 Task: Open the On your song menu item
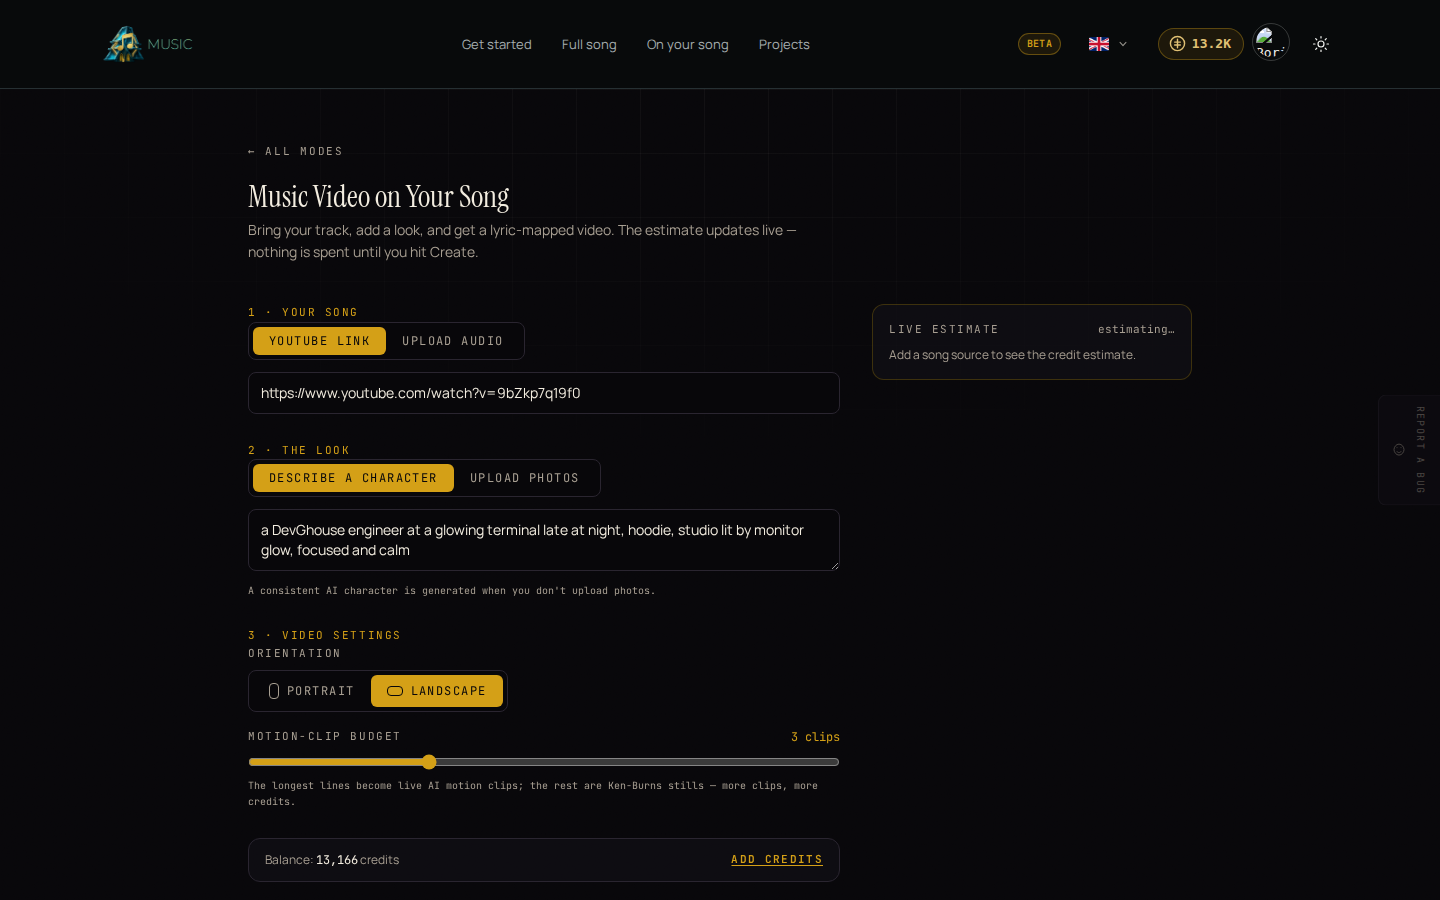point(688,44)
